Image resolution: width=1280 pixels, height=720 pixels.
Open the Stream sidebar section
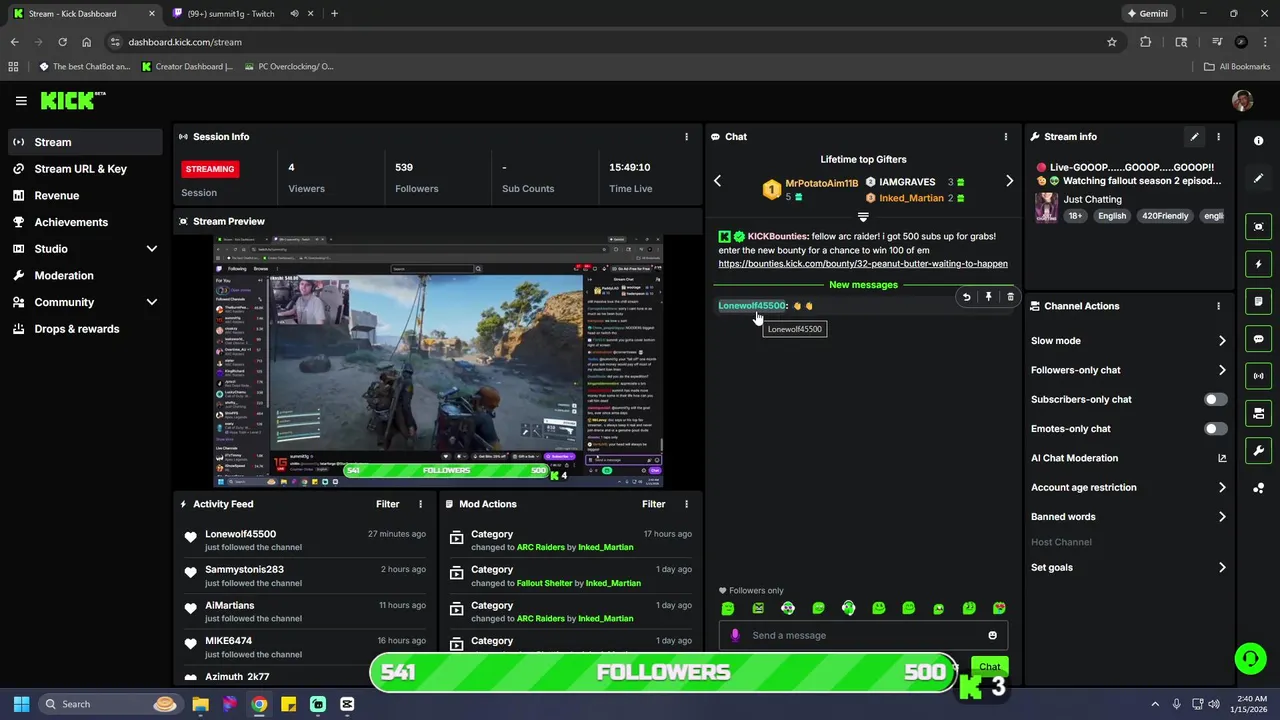point(85,142)
